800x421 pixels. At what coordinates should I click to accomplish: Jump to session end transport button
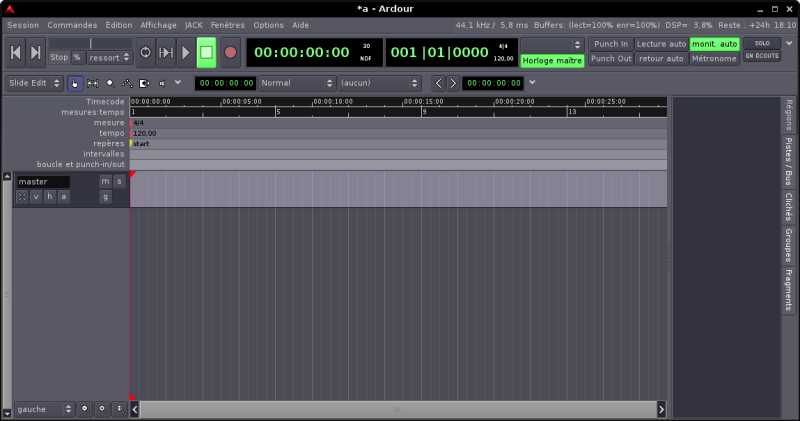[36, 53]
